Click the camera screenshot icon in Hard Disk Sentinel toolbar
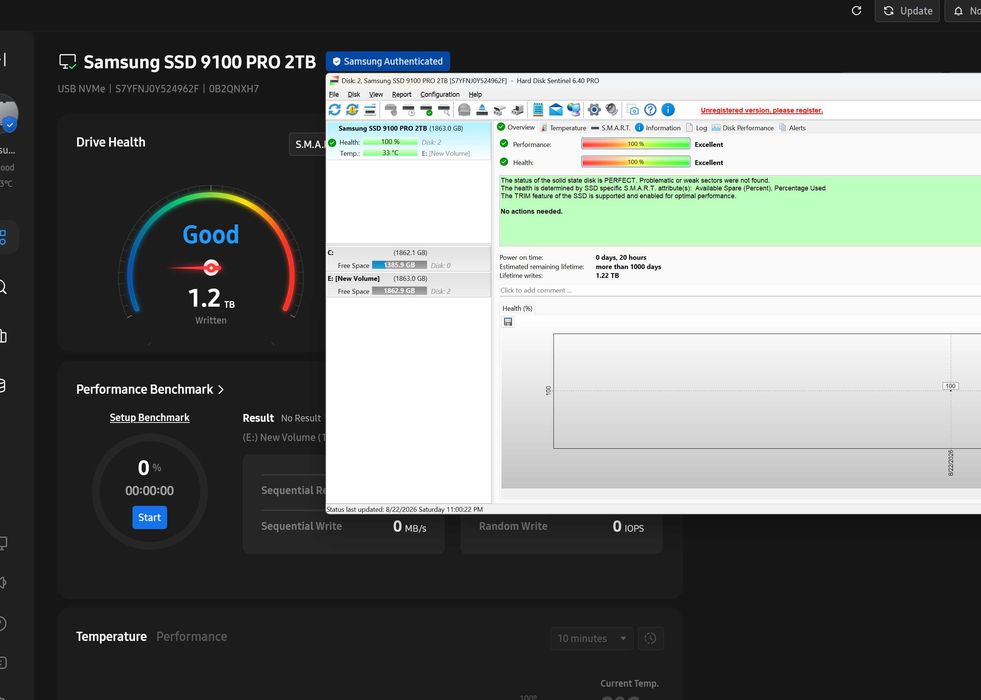 point(633,109)
